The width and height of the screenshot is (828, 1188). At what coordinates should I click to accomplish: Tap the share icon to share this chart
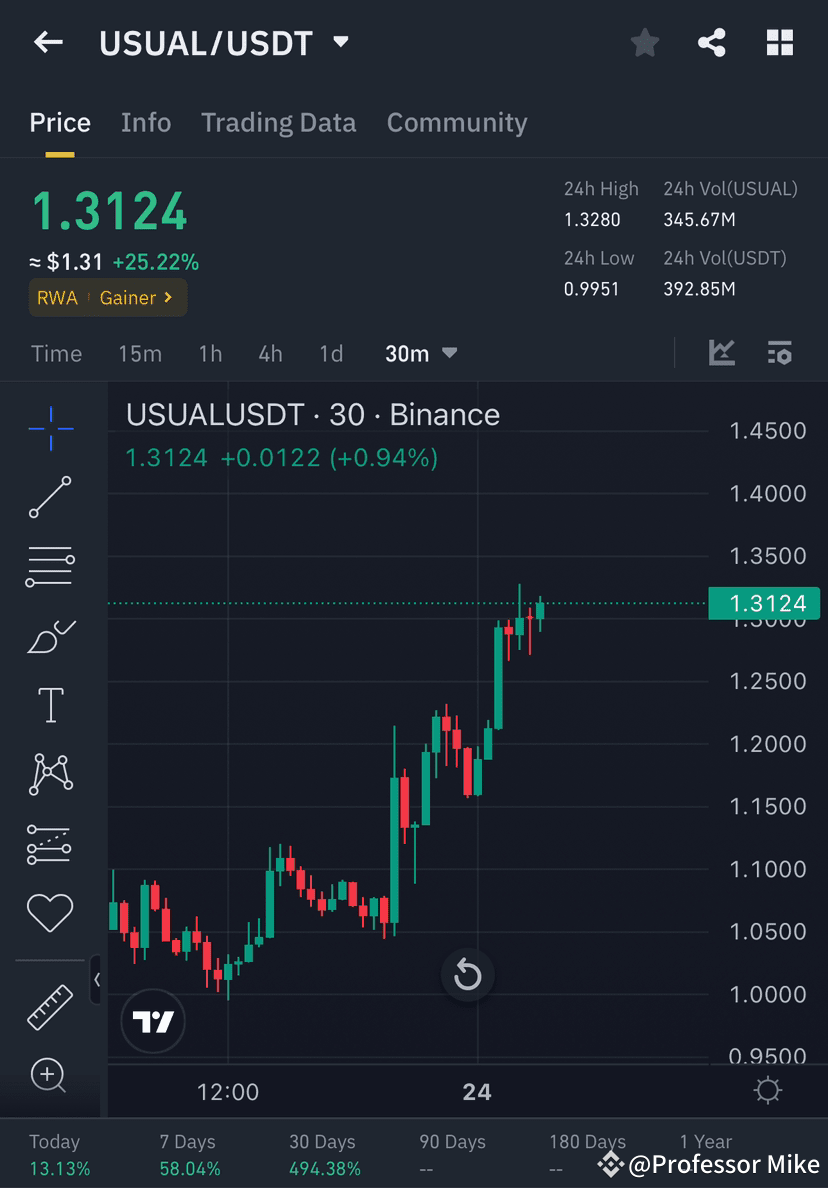coord(712,43)
